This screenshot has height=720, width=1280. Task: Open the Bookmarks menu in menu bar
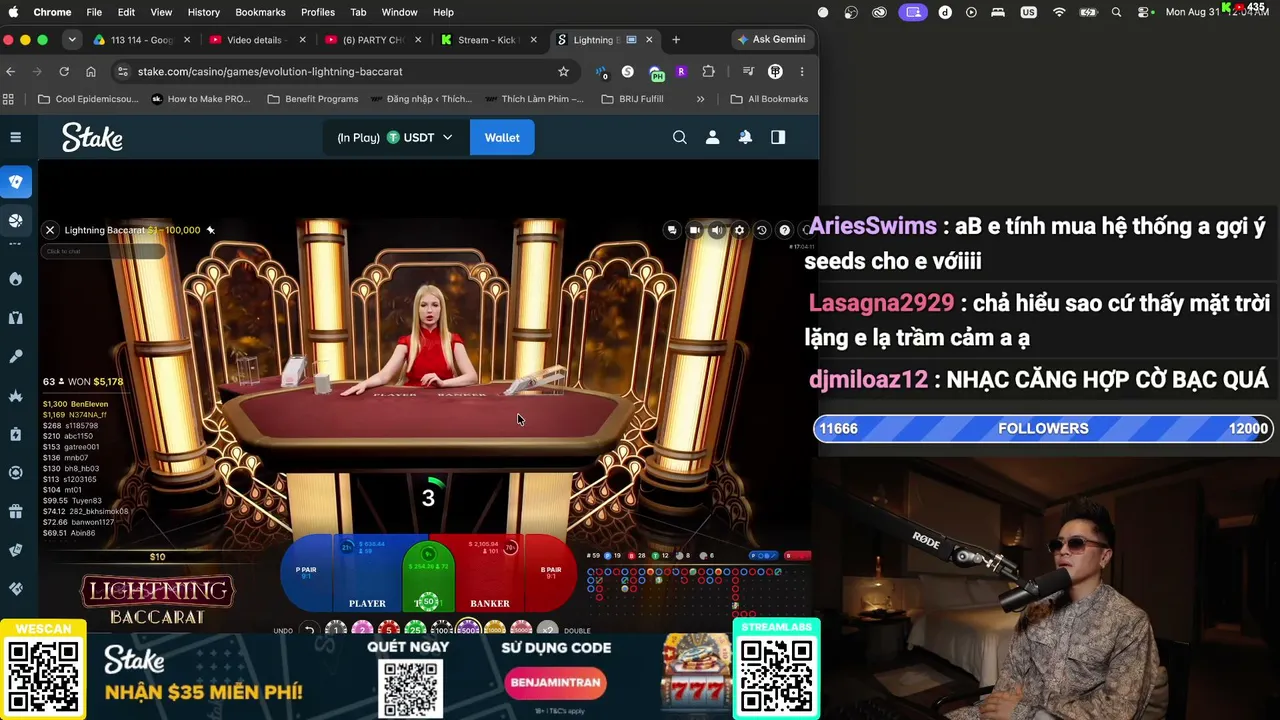(x=260, y=12)
